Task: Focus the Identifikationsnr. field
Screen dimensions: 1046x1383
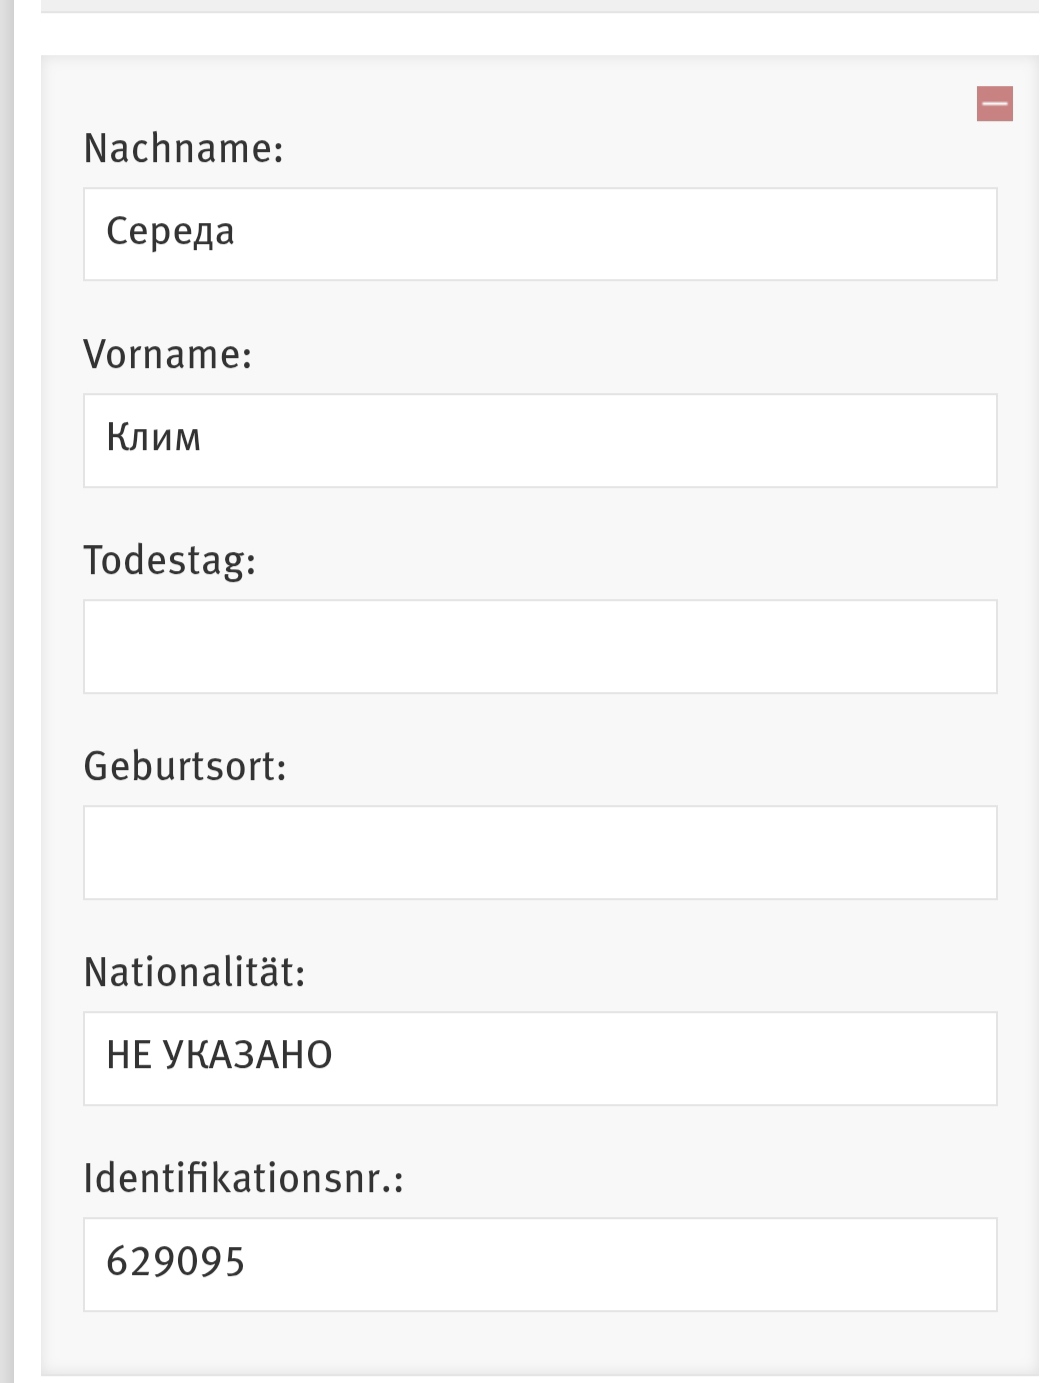Action: click(540, 1264)
